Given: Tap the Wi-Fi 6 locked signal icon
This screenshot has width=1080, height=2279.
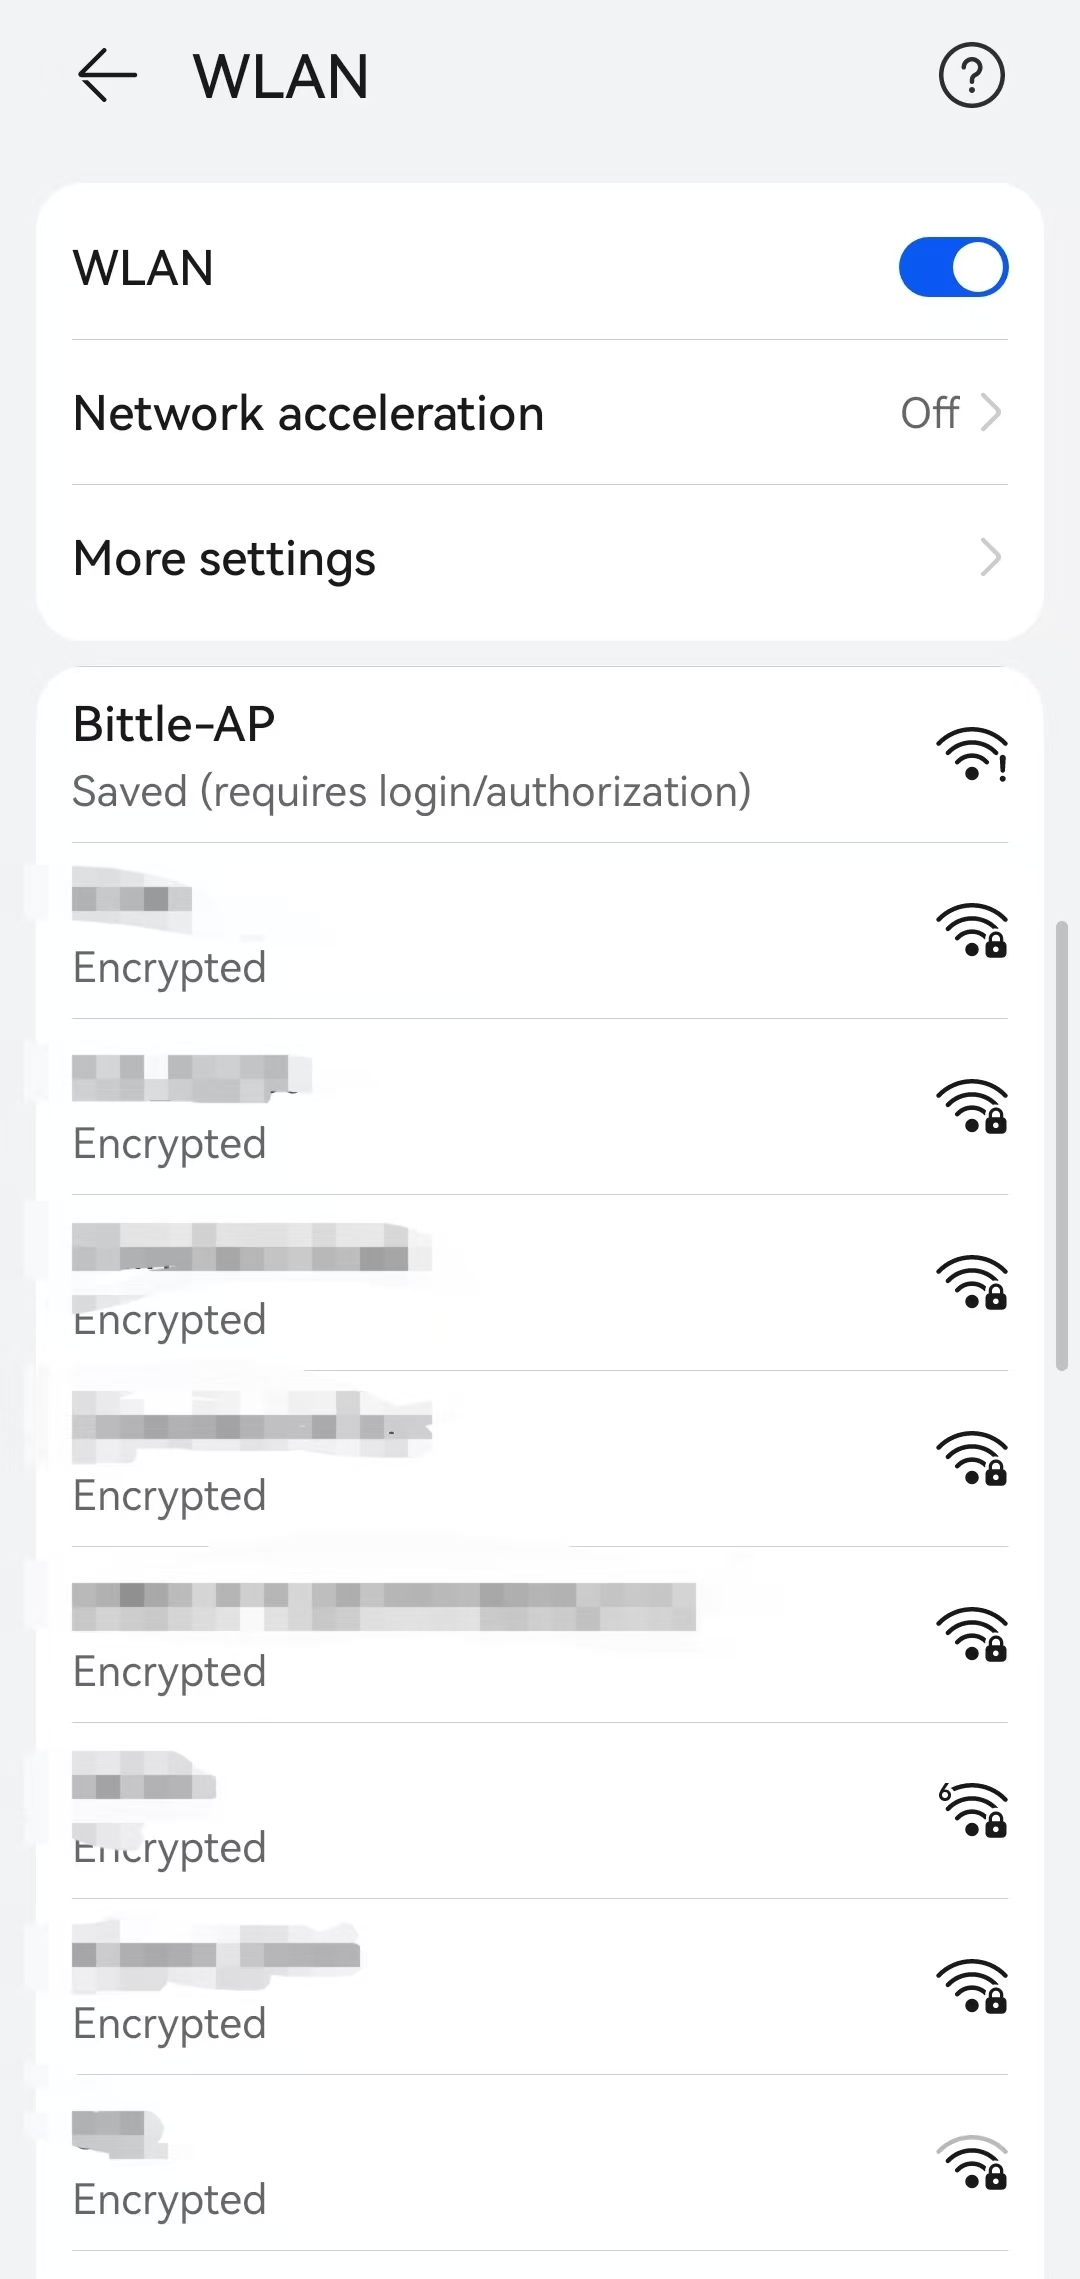Looking at the screenshot, I should click(971, 1810).
